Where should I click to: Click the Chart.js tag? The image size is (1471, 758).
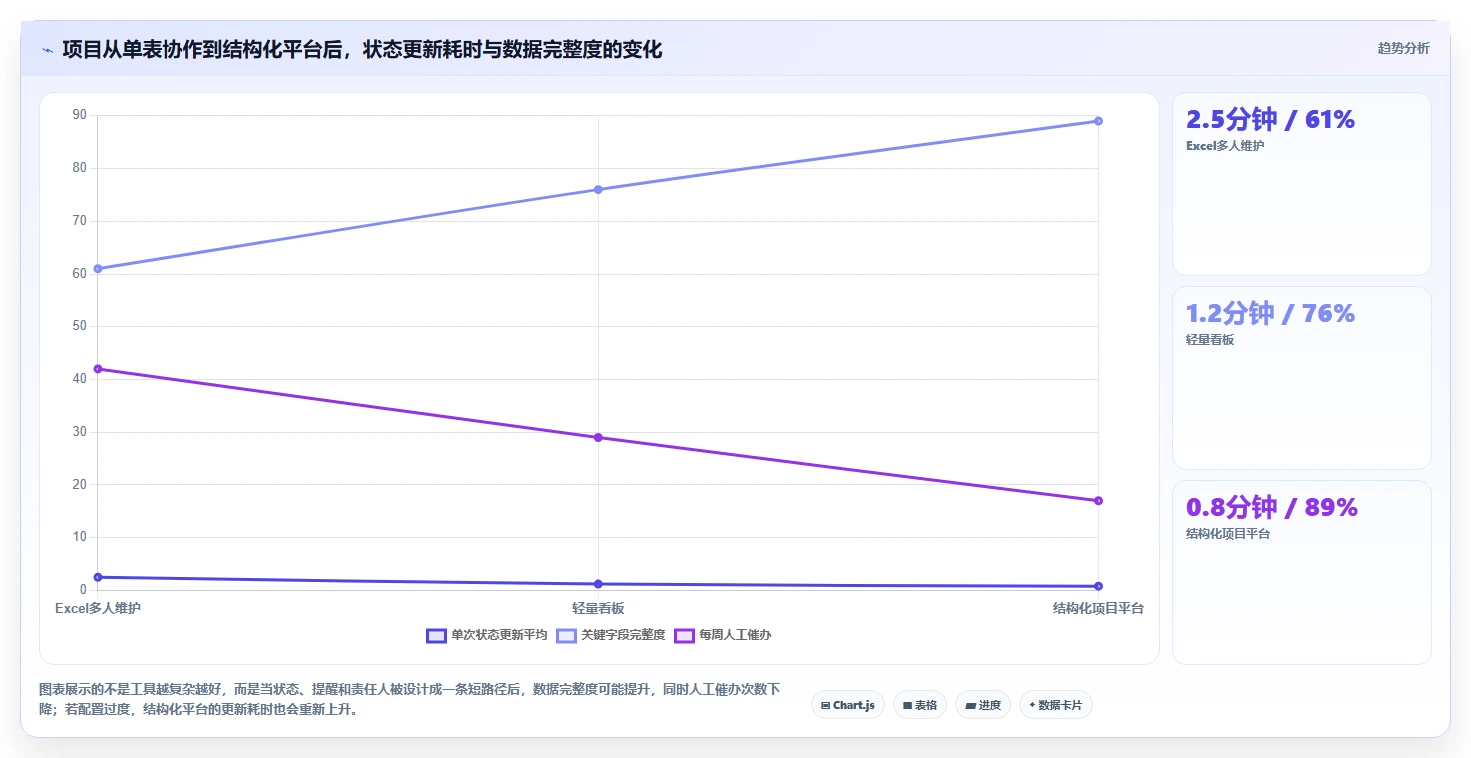[847, 705]
